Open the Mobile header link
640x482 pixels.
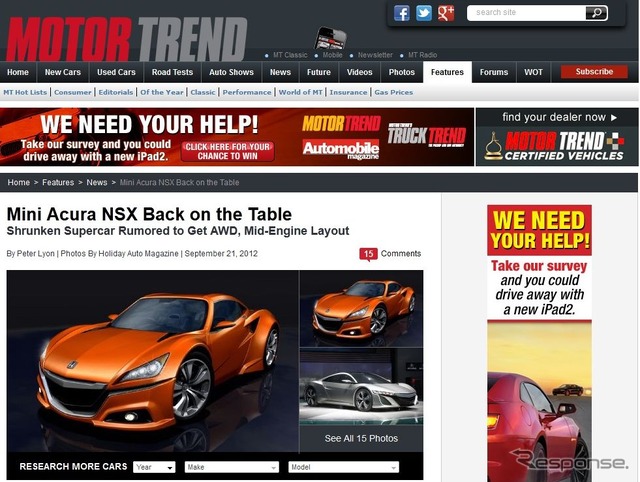click(x=332, y=55)
